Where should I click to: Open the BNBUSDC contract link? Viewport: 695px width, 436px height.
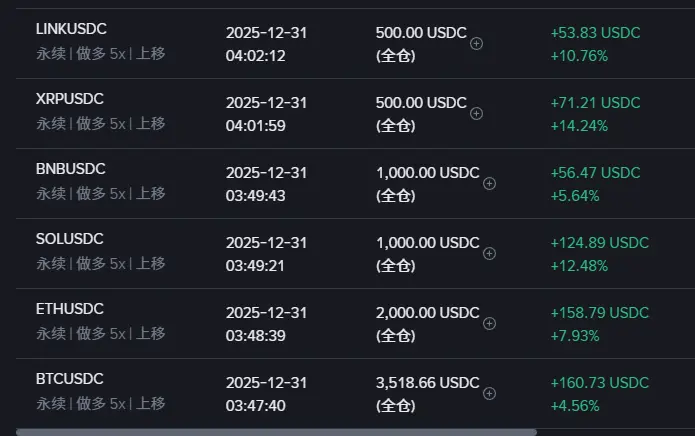[x=70, y=169]
